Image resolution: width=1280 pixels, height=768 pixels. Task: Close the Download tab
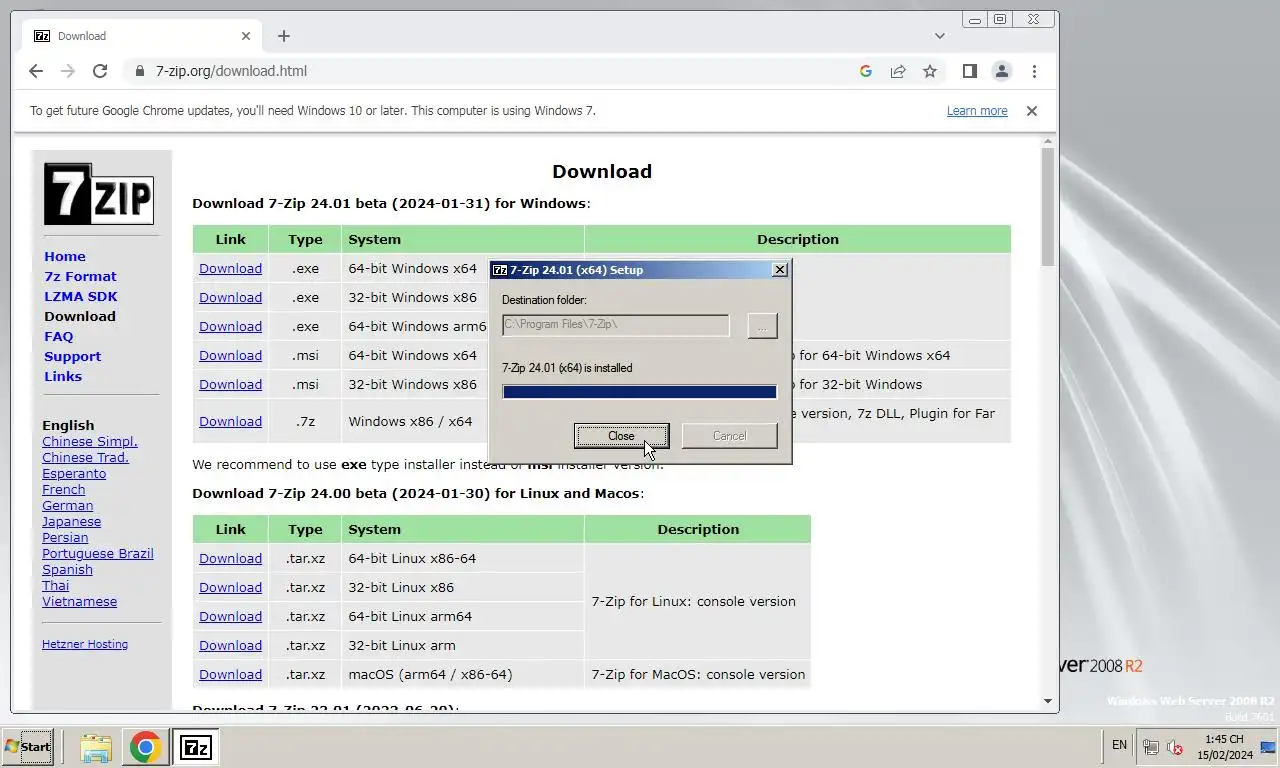pos(246,36)
